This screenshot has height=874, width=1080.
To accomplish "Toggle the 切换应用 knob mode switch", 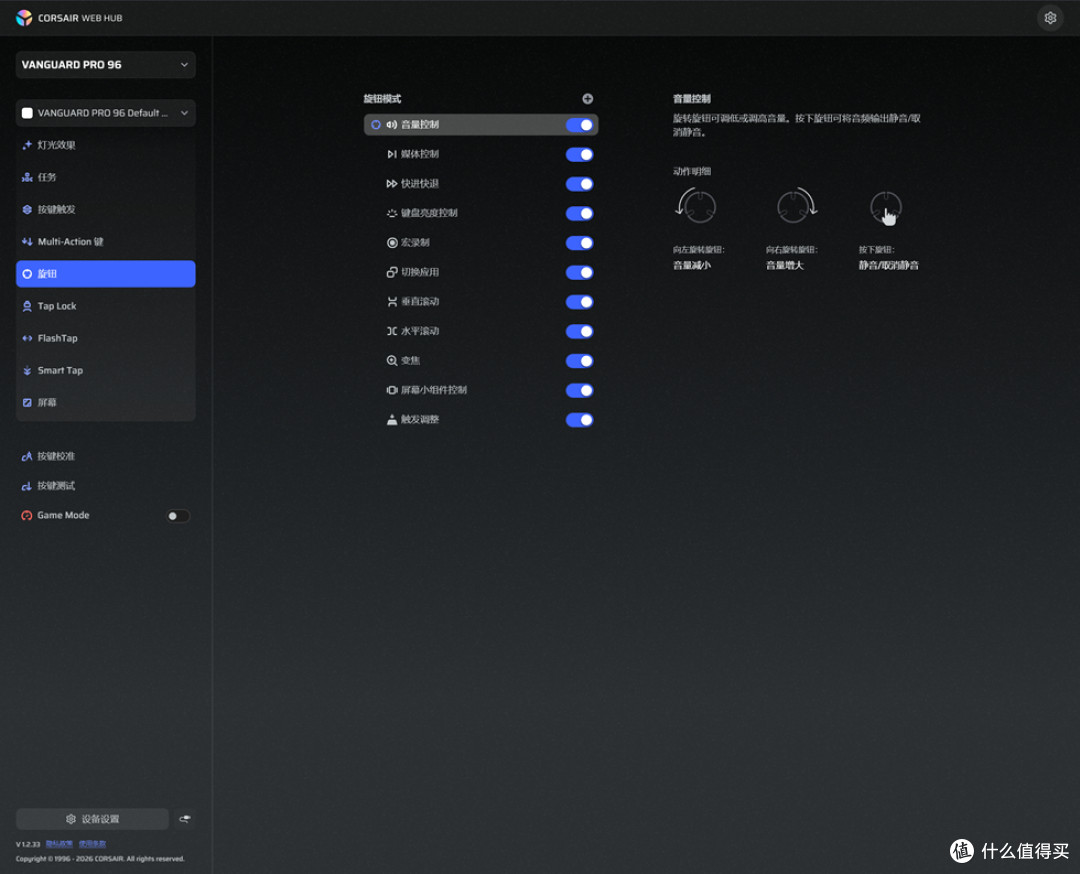I will (579, 273).
